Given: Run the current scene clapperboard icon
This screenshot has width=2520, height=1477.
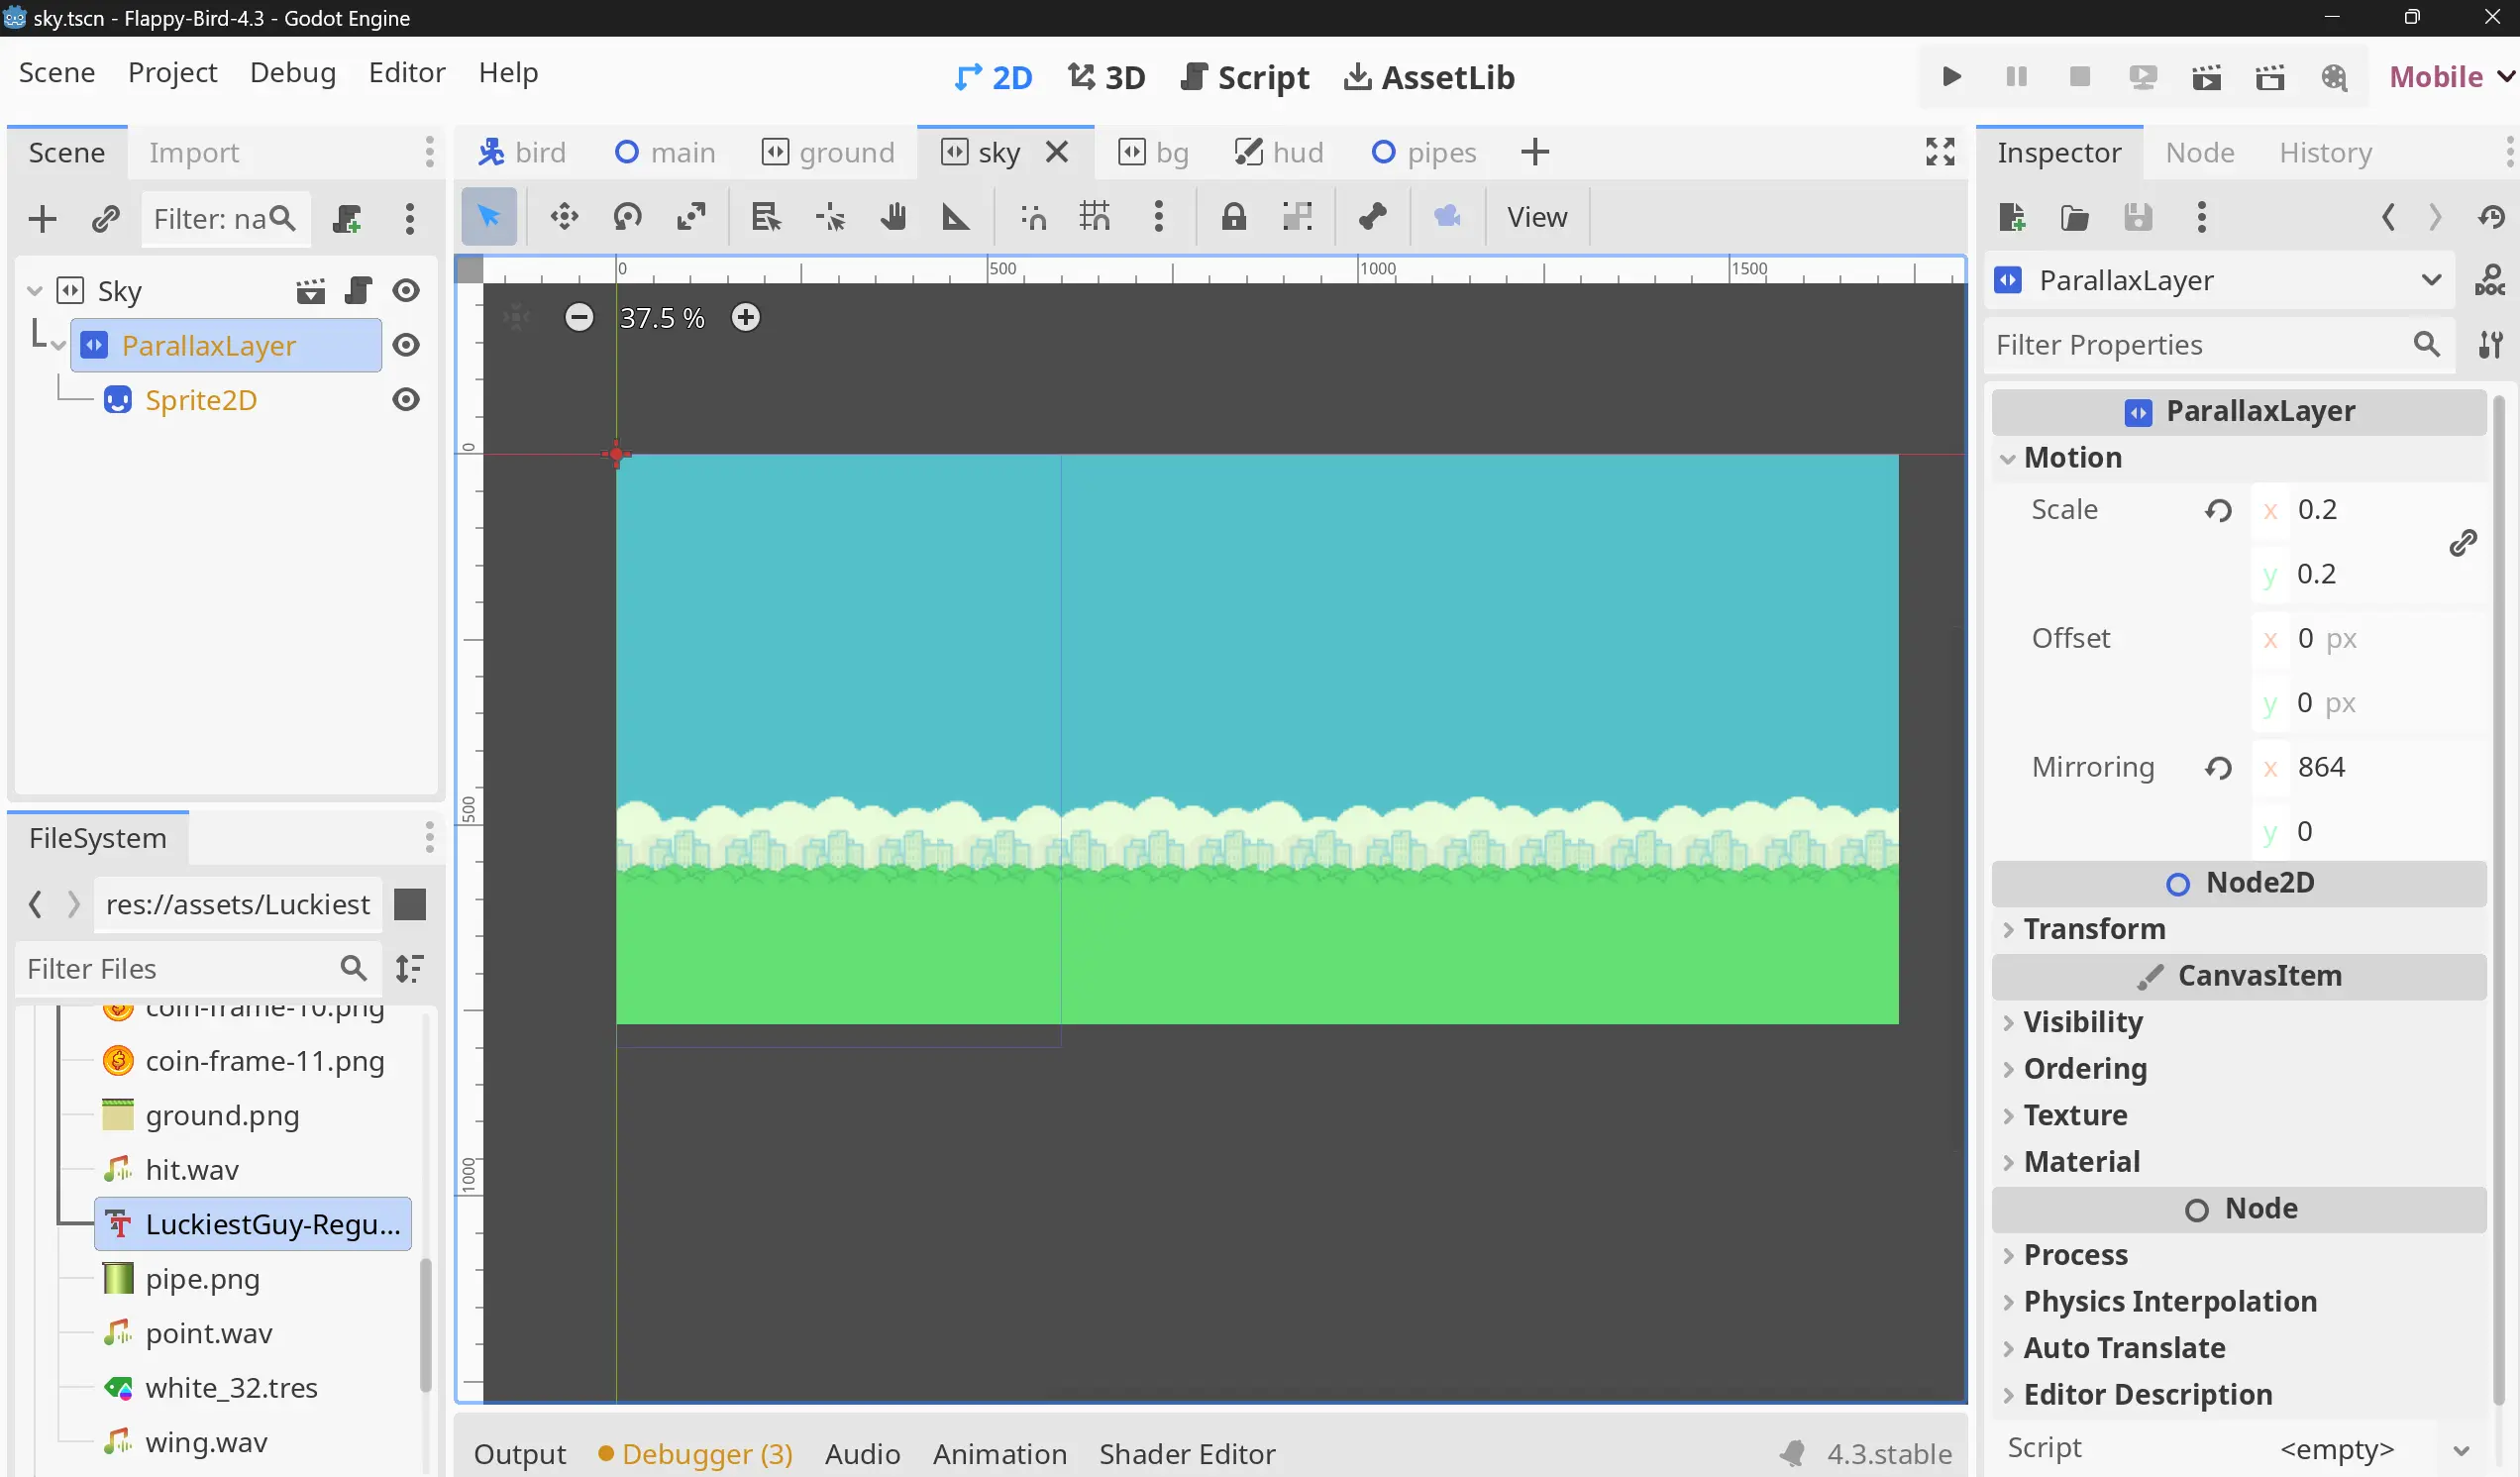Looking at the screenshot, I should click(x=2207, y=77).
